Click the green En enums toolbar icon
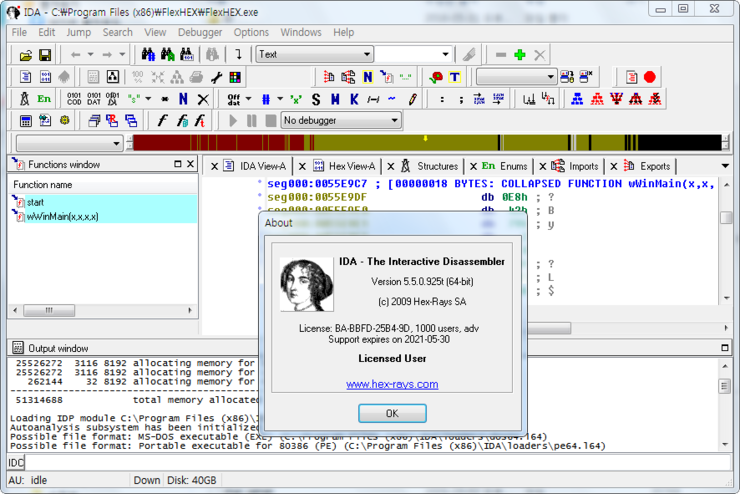 coord(44,99)
